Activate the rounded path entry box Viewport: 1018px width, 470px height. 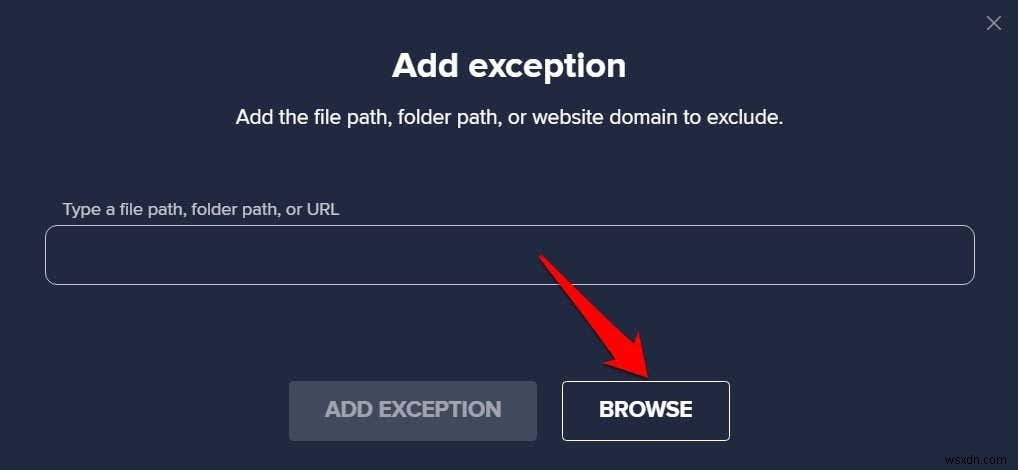tap(510, 254)
